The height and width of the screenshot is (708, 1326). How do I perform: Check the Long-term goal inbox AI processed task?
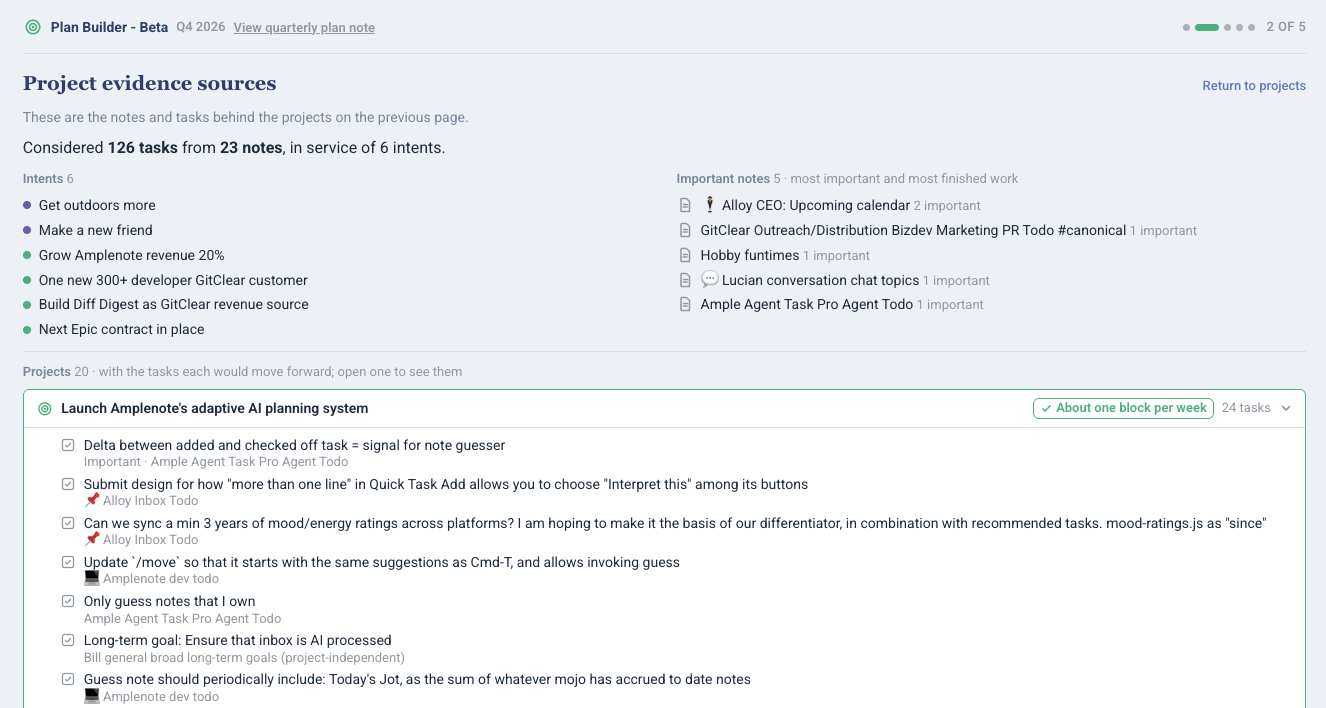click(x=68, y=640)
